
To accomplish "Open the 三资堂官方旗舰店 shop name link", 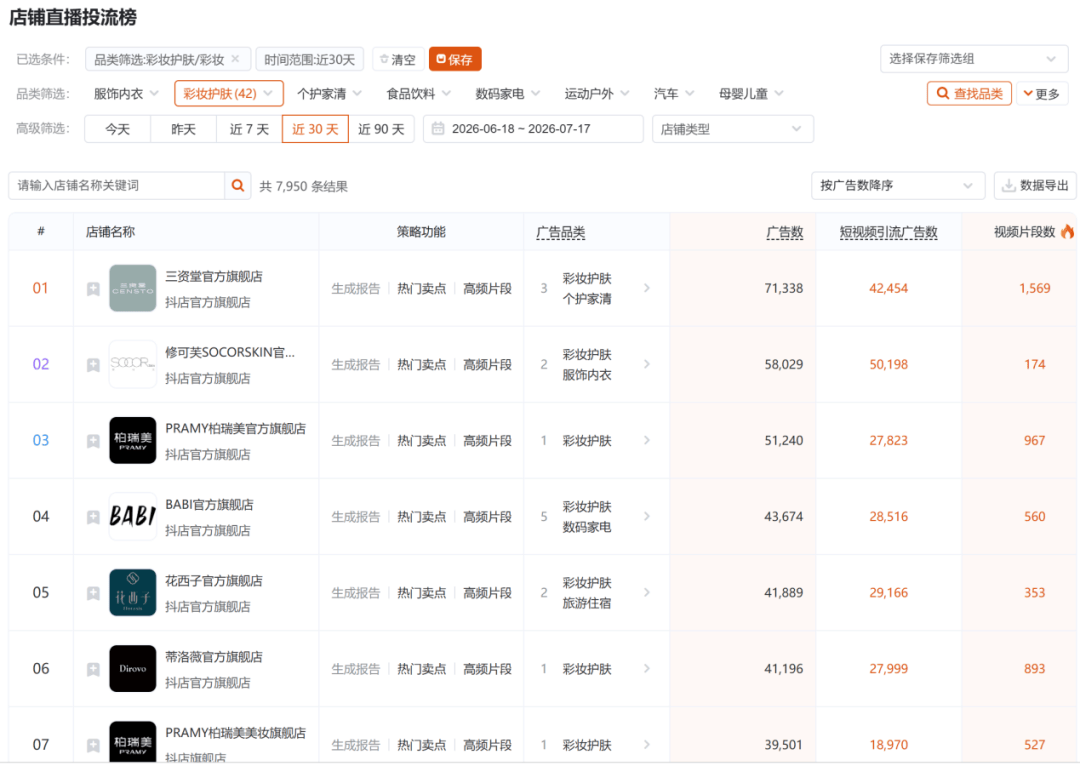I will click(x=214, y=276).
